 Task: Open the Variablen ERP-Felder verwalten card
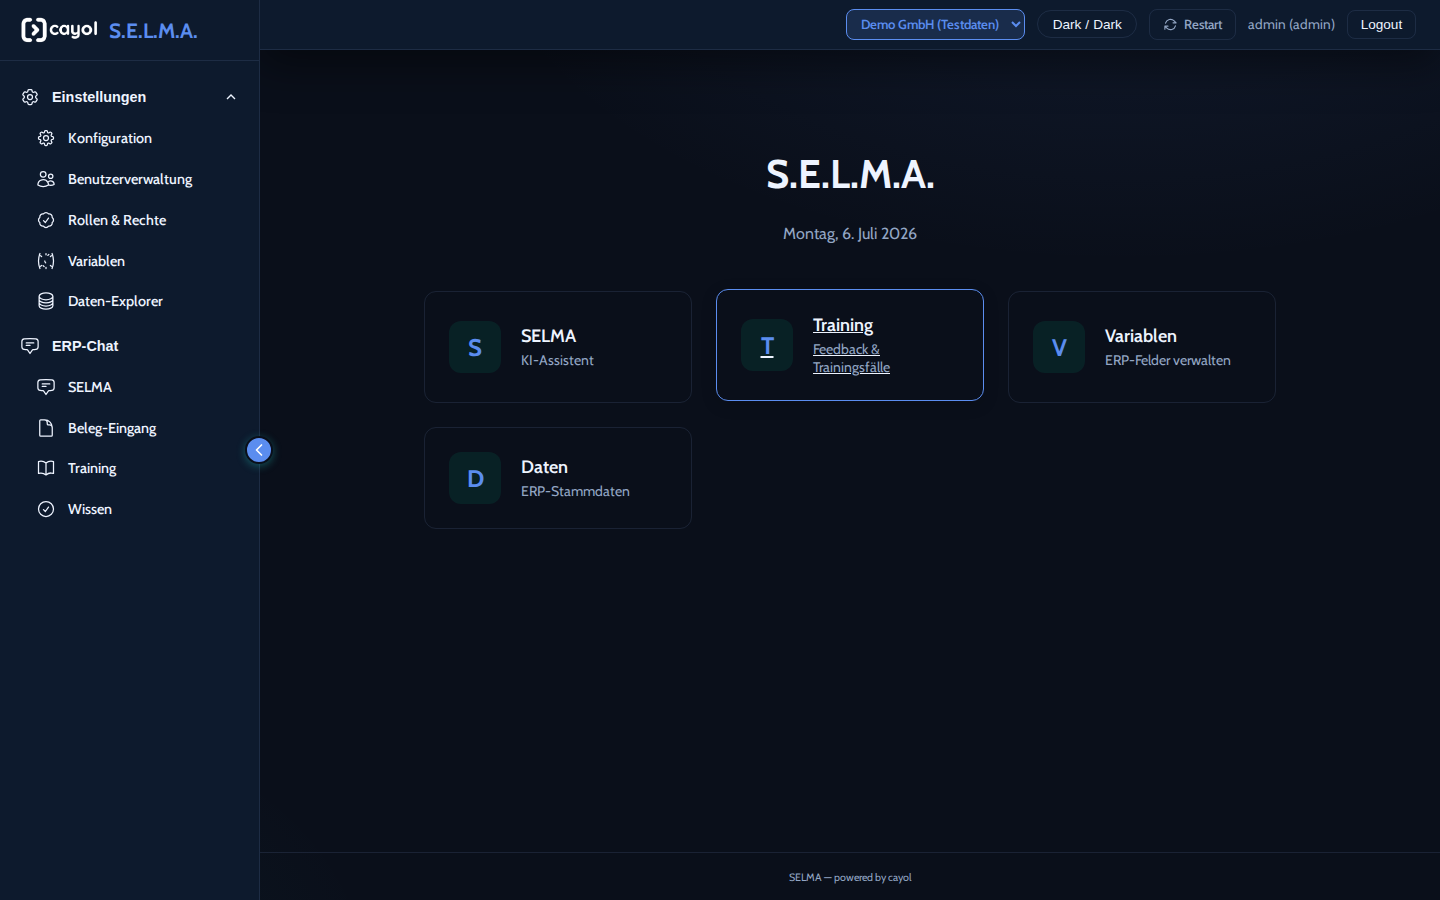[1142, 347]
